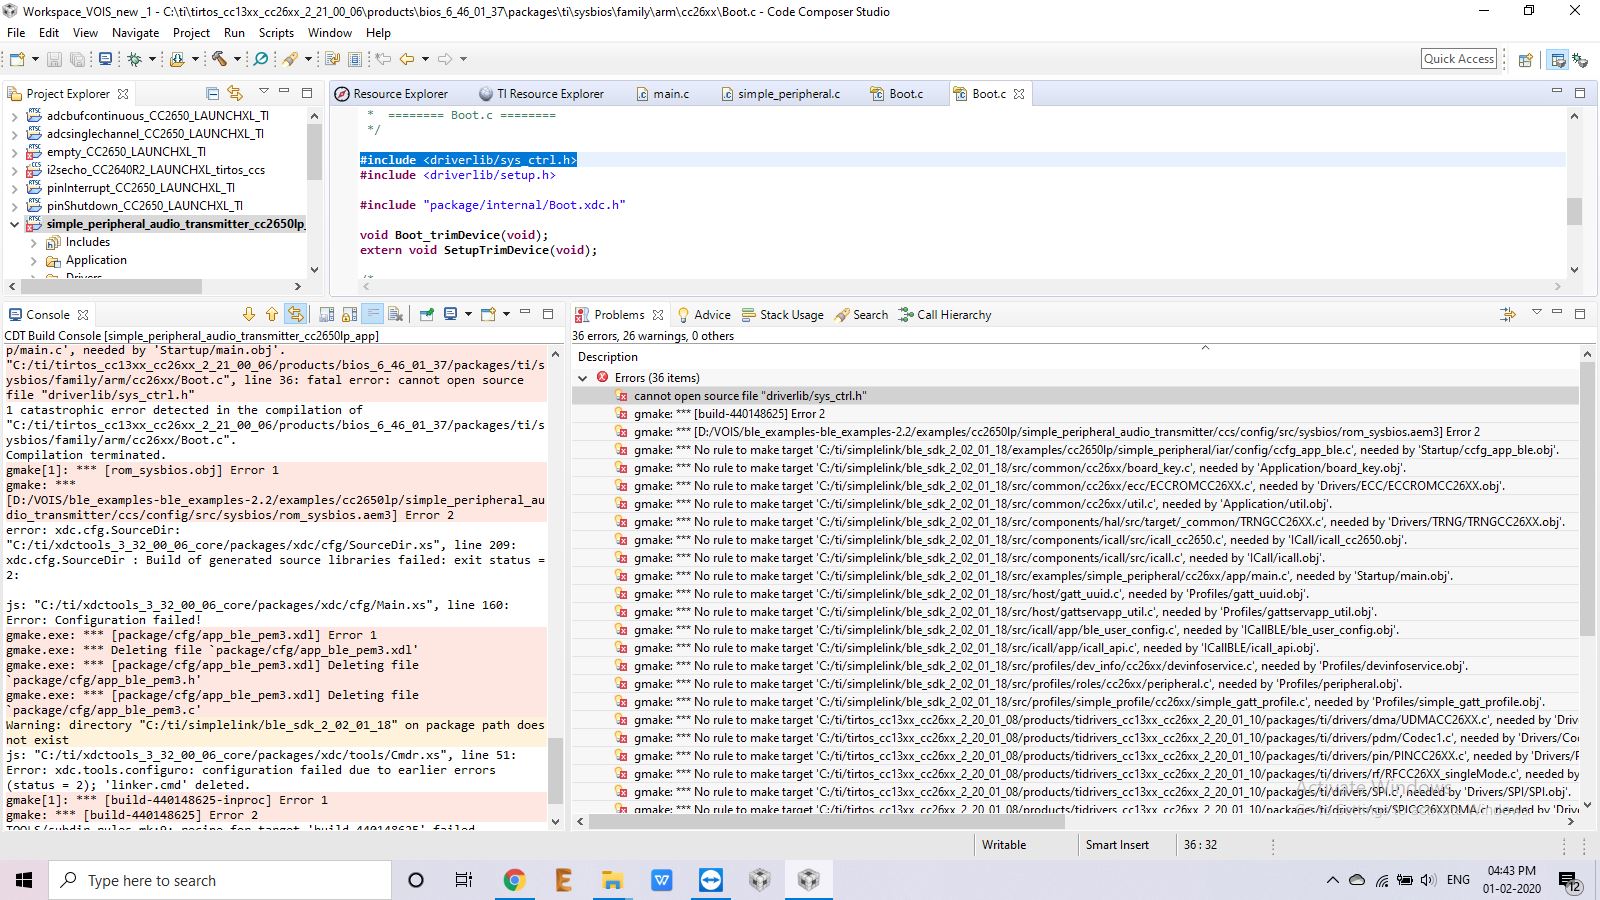Click the New file wizard icon
This screenshot has height=900, width=1600.
coord(17,60)
